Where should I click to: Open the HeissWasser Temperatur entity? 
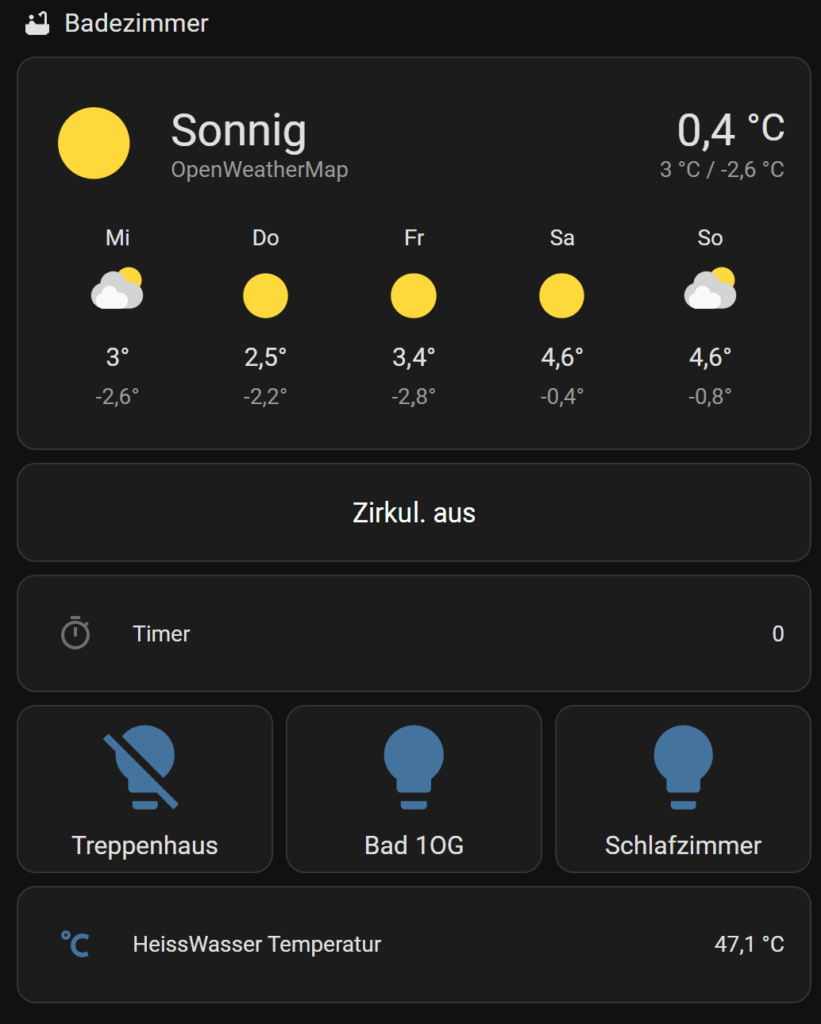(257, 944)
